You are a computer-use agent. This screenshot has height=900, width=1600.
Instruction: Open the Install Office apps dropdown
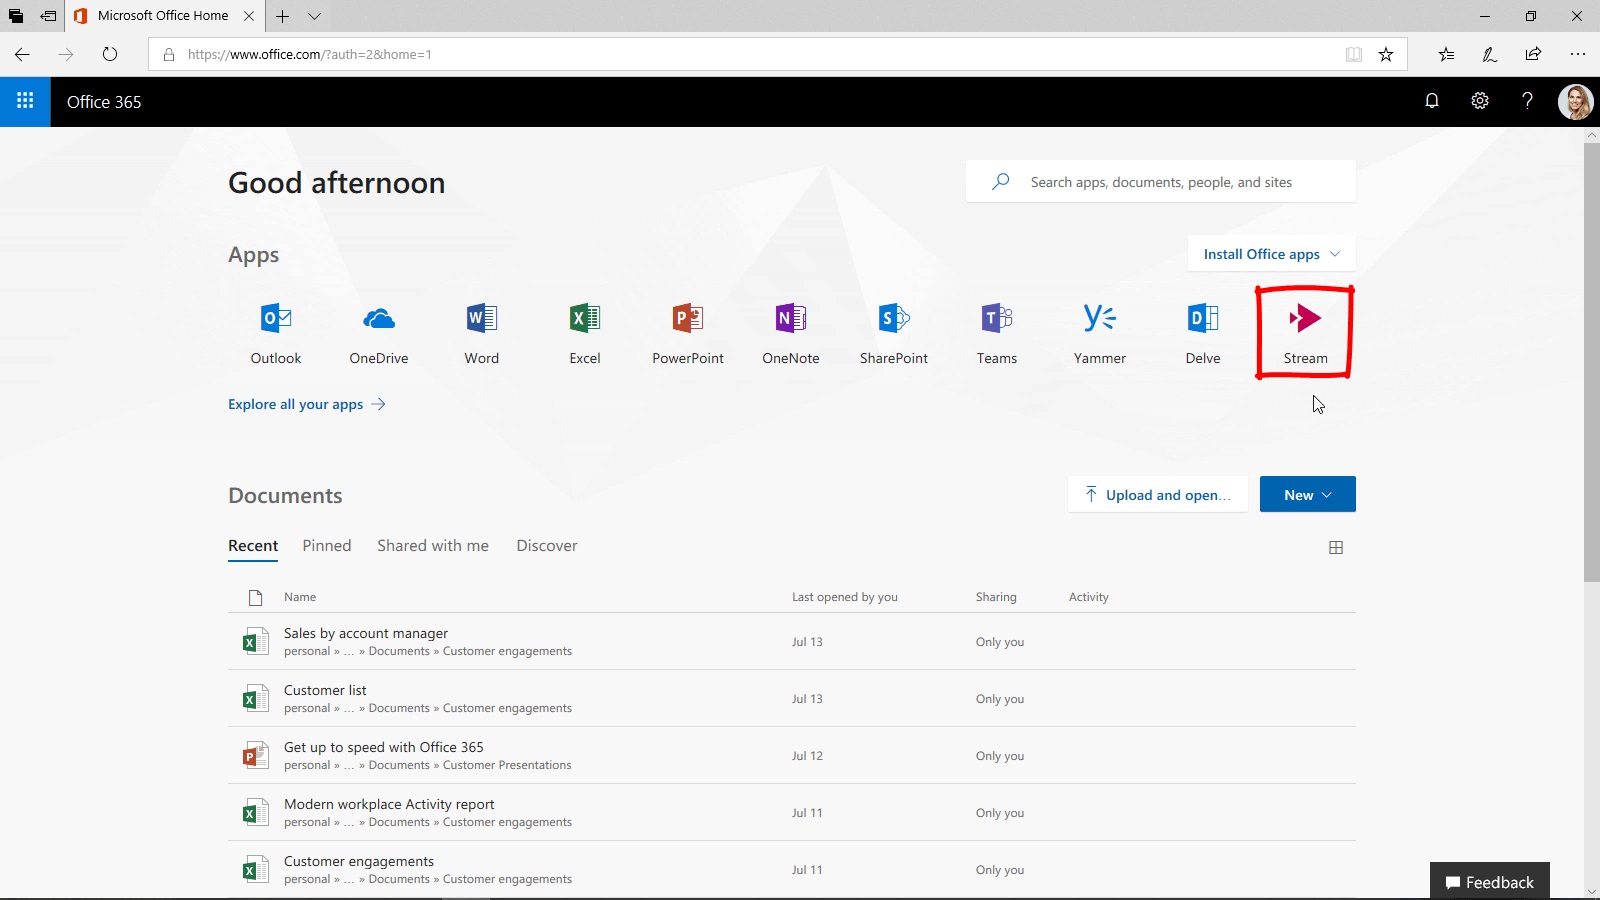tap(1270, 253)
